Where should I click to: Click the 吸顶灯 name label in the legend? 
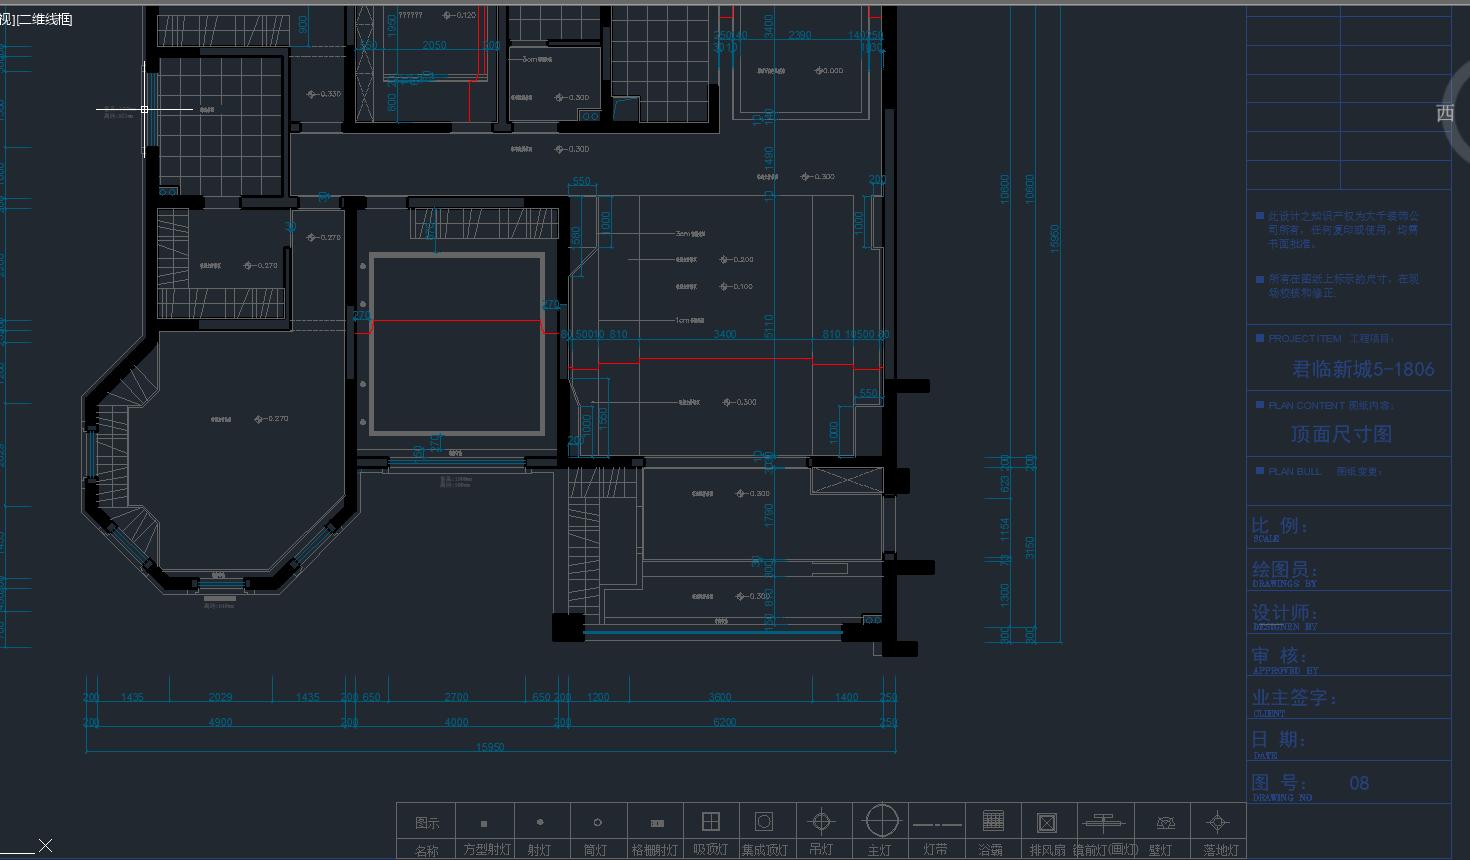point(711,850)
